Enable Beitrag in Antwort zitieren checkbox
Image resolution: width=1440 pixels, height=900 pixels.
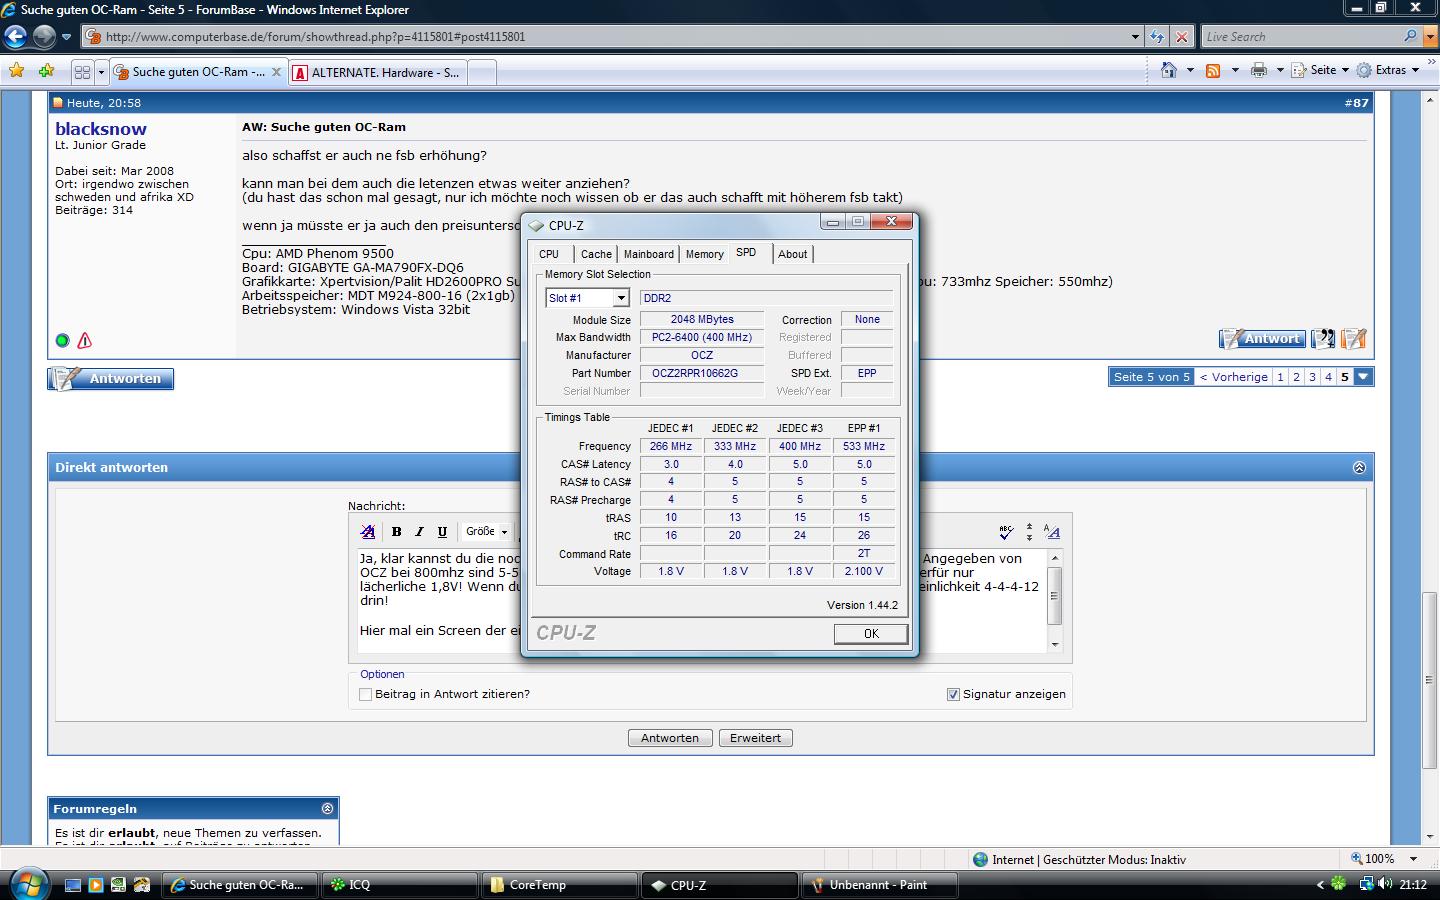pyautogui.click(x=365, y=694)
